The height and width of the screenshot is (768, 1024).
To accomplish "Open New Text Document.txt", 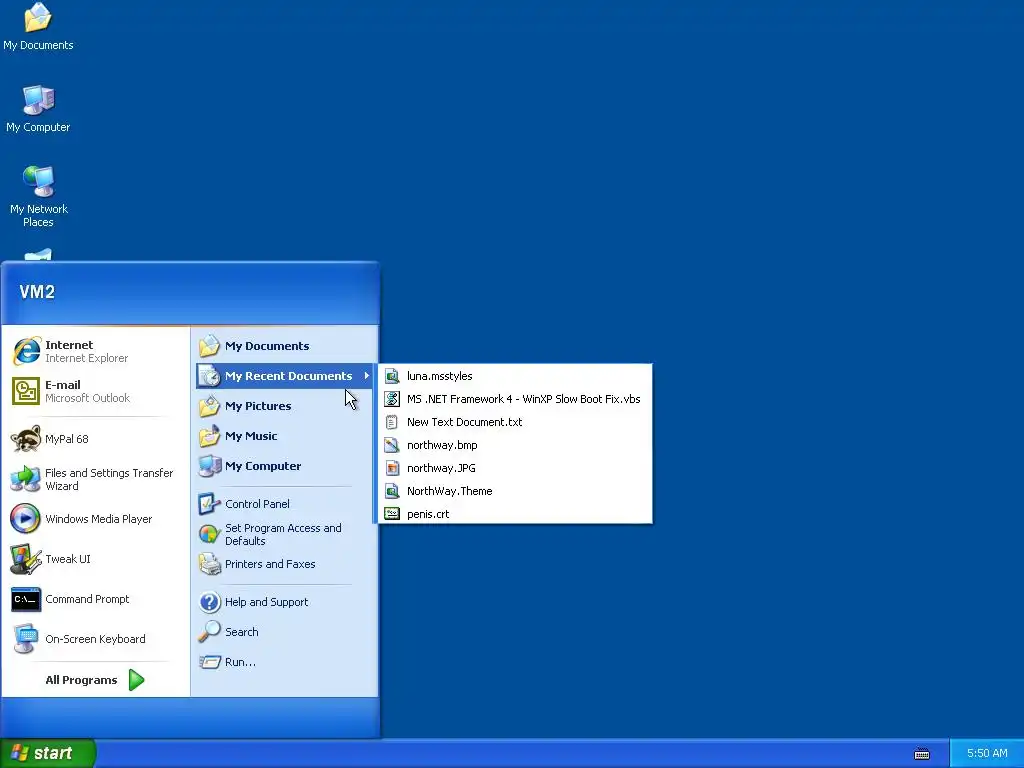I will coord(515,422).
